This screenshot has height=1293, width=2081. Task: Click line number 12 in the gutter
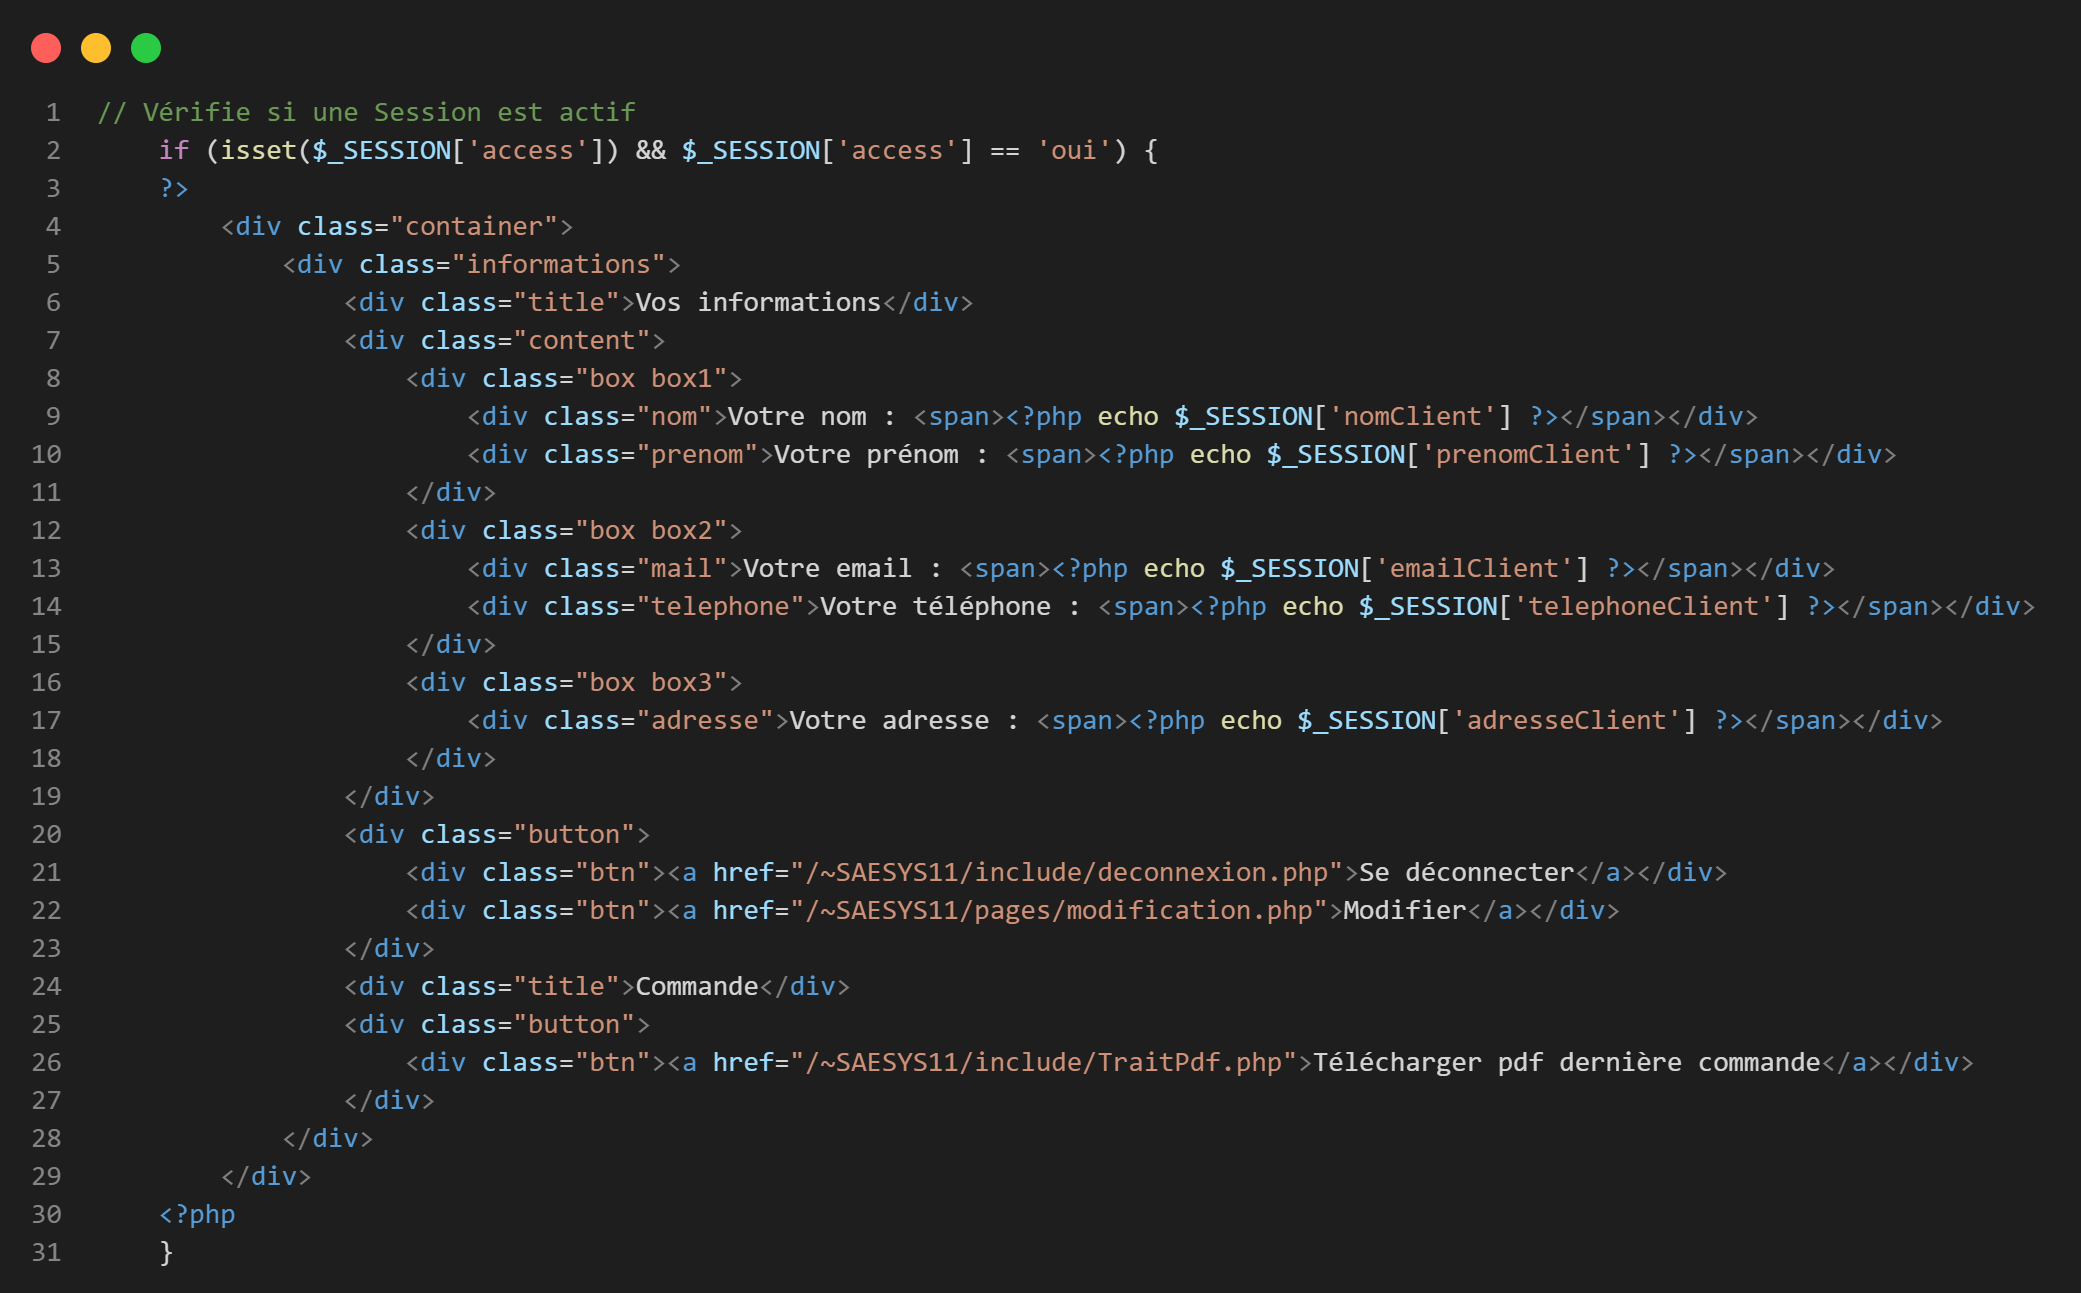coord(46,530)
